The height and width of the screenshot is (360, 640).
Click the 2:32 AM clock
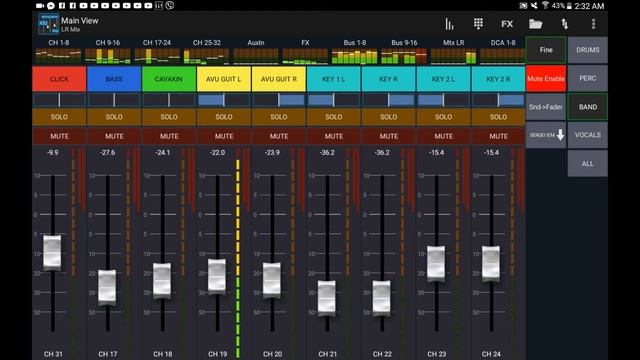(x=589, y=6)
